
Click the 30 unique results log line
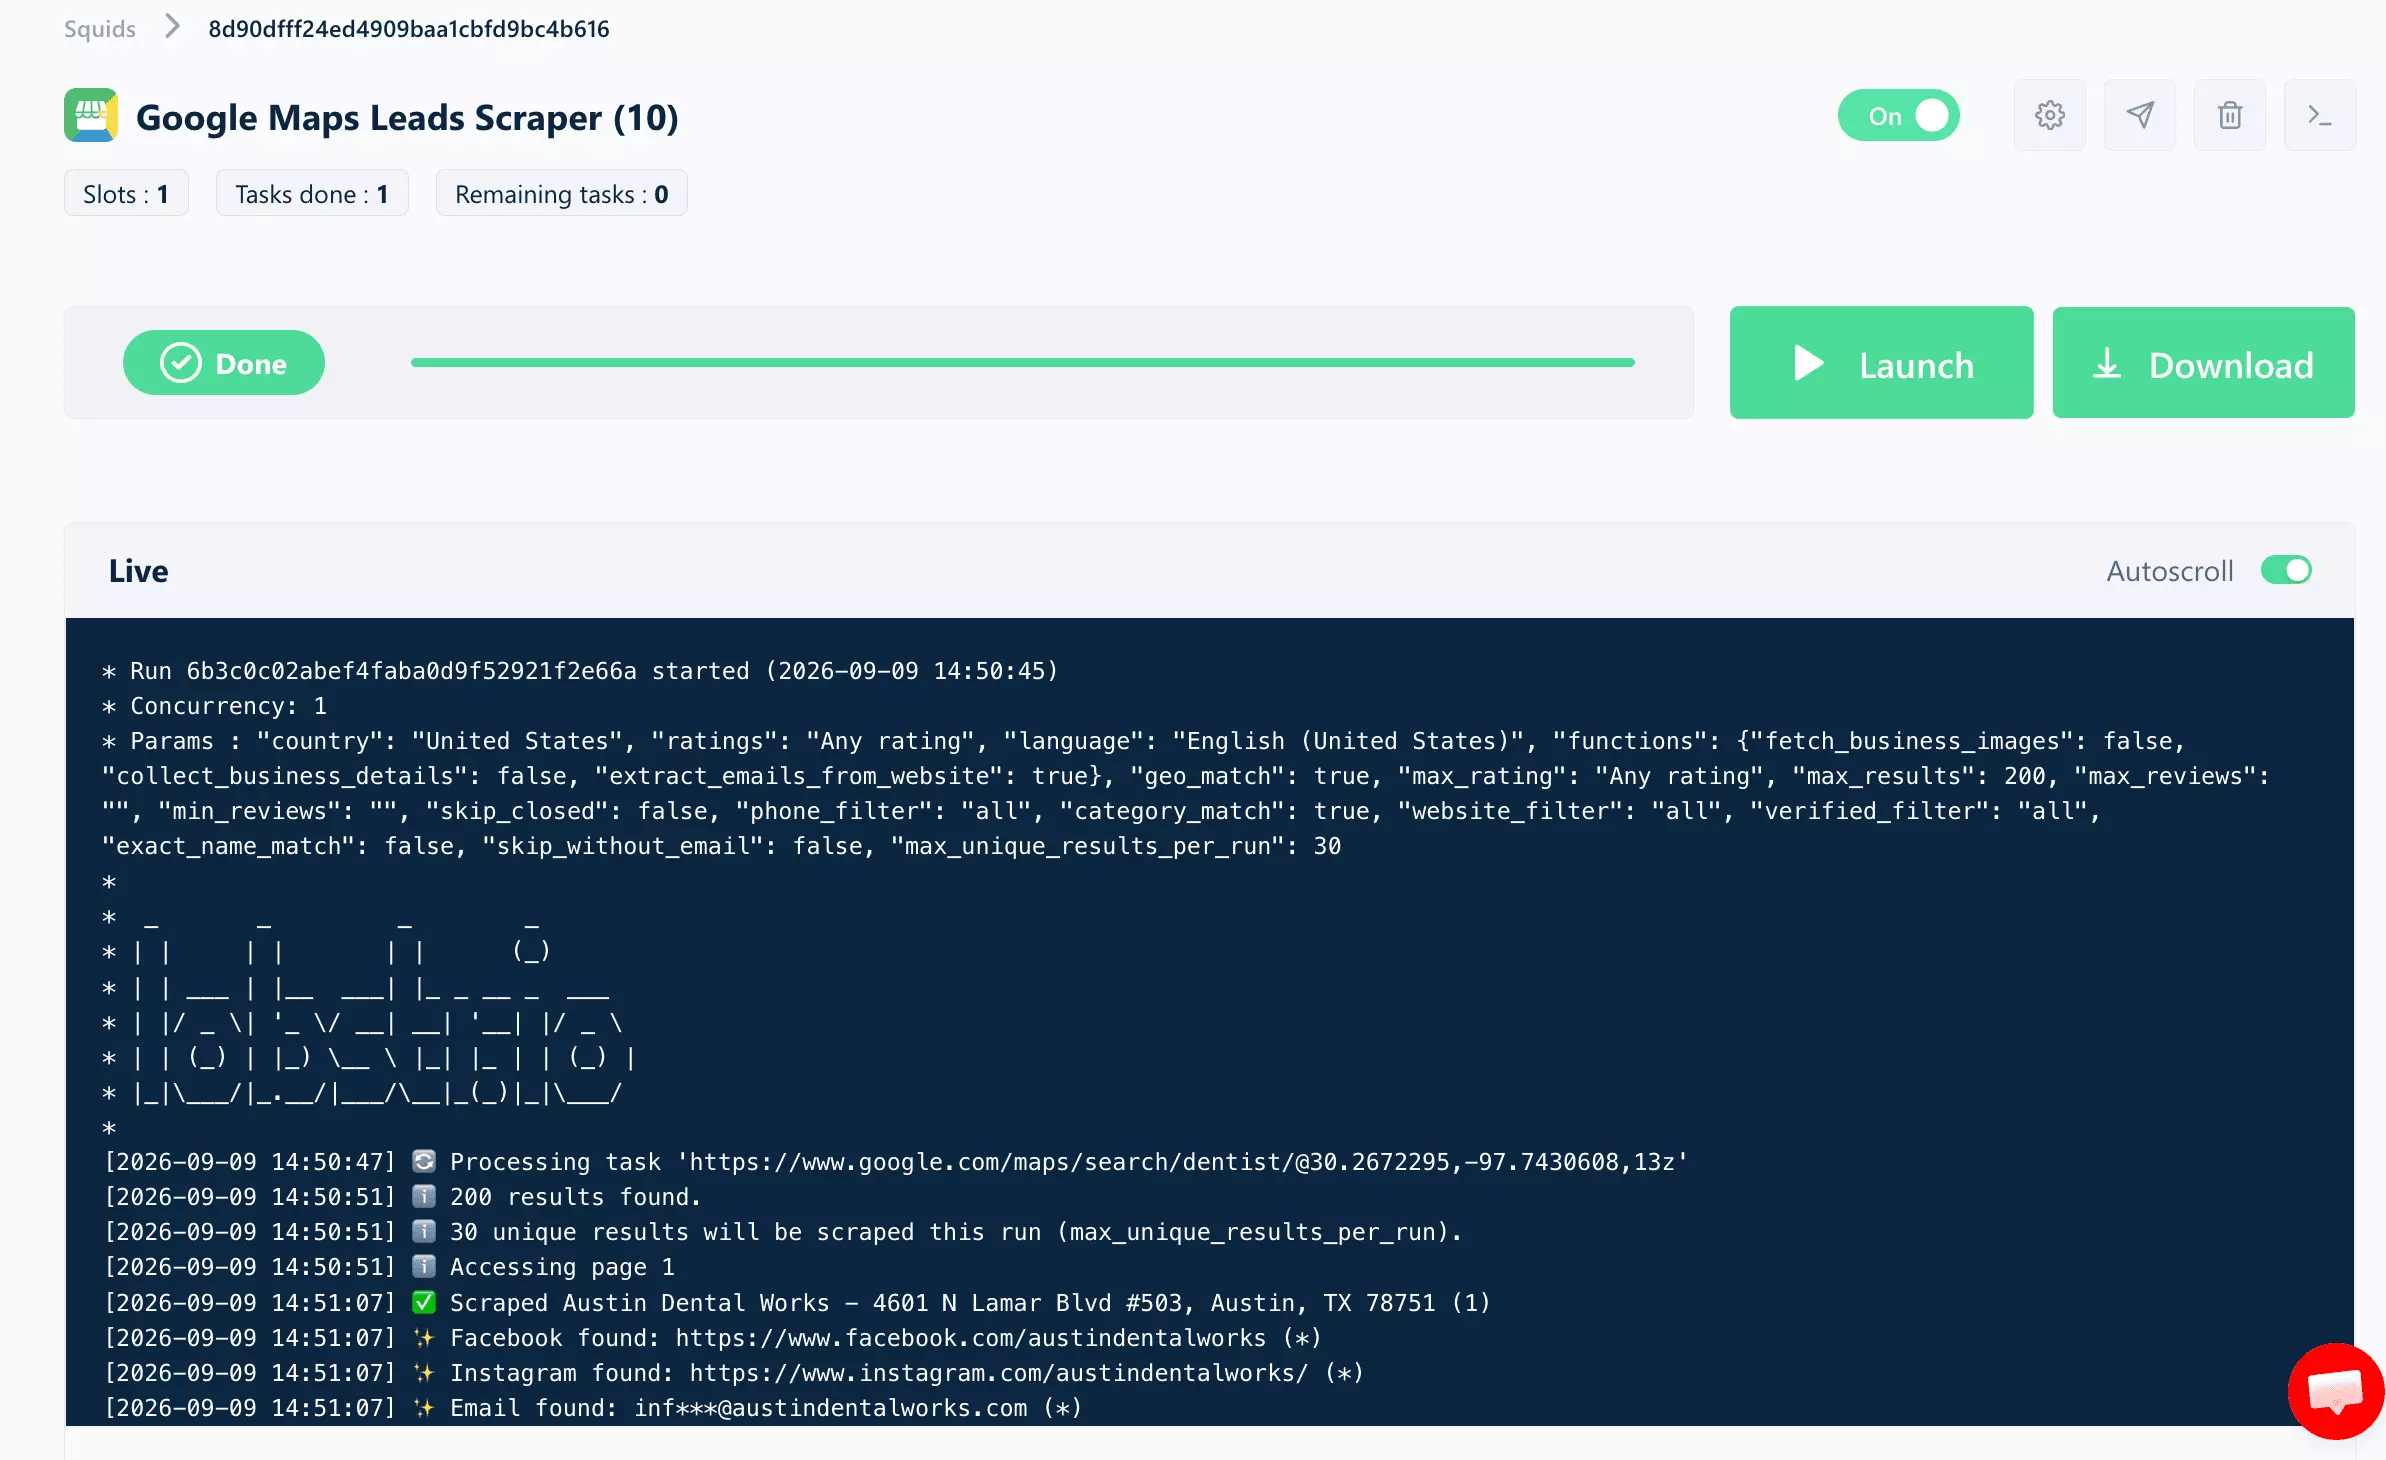[x=783, y=1232]
